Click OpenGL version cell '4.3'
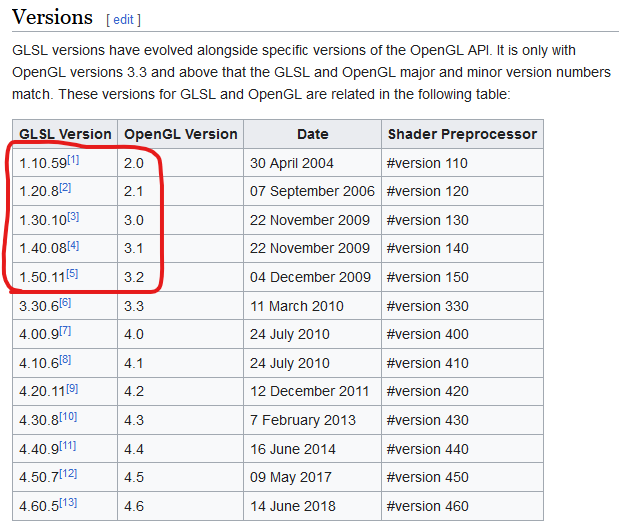This screenshot has width=624, height=531. pyautogui.click(x=181, y=420)
